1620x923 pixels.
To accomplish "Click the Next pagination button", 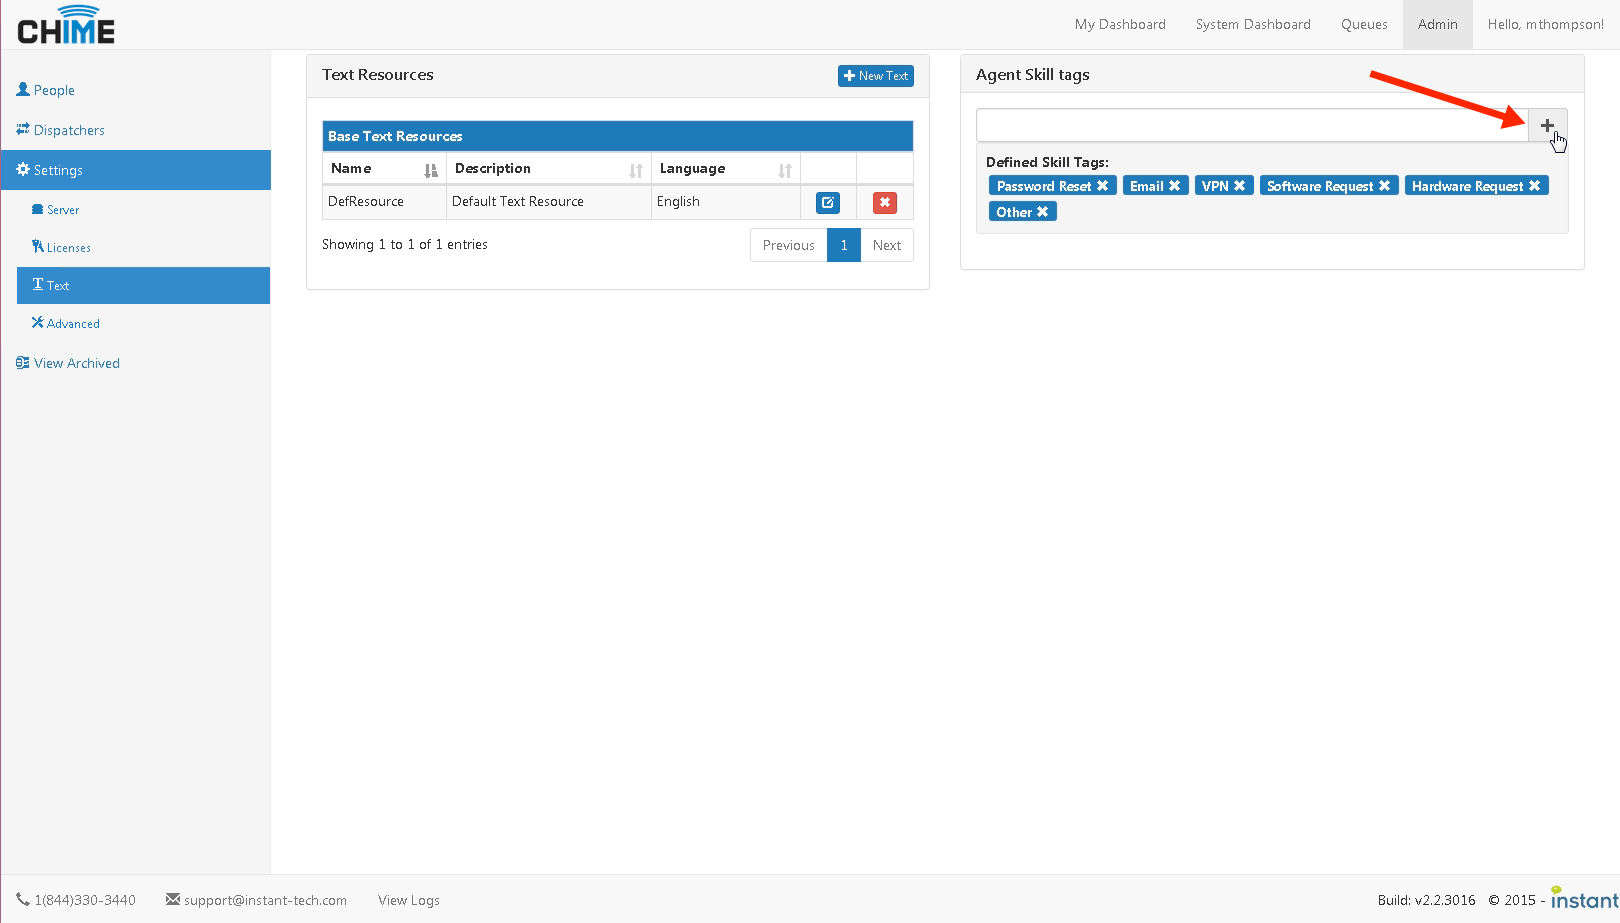I will point(886,245).
